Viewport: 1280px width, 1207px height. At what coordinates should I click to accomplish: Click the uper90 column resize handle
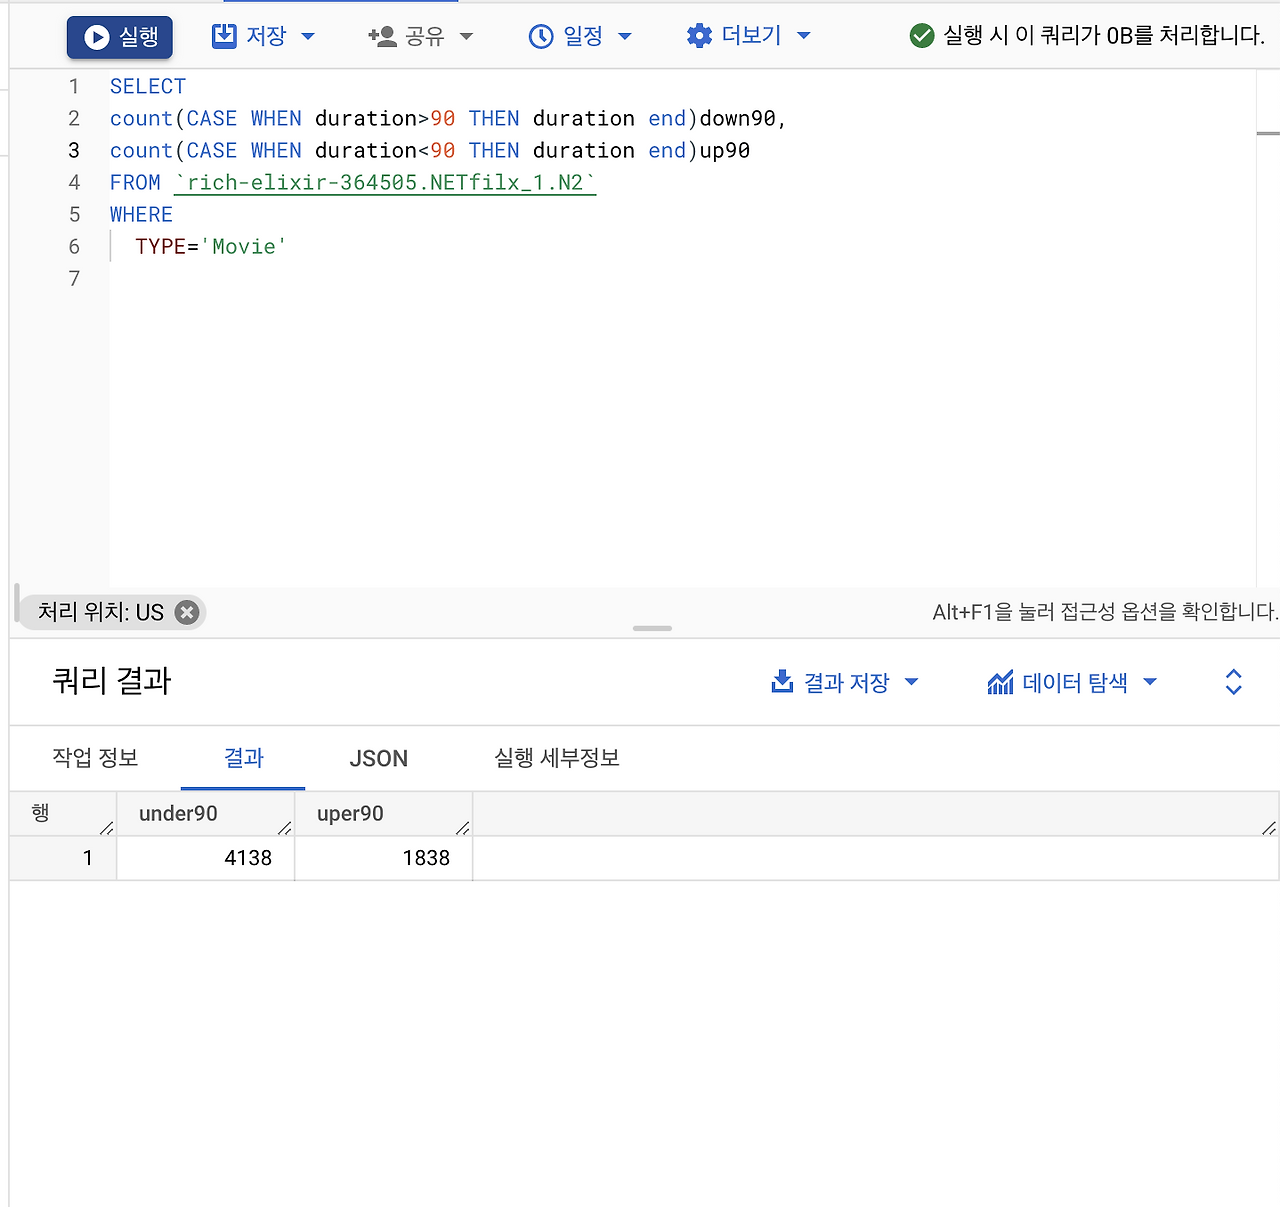463,827
